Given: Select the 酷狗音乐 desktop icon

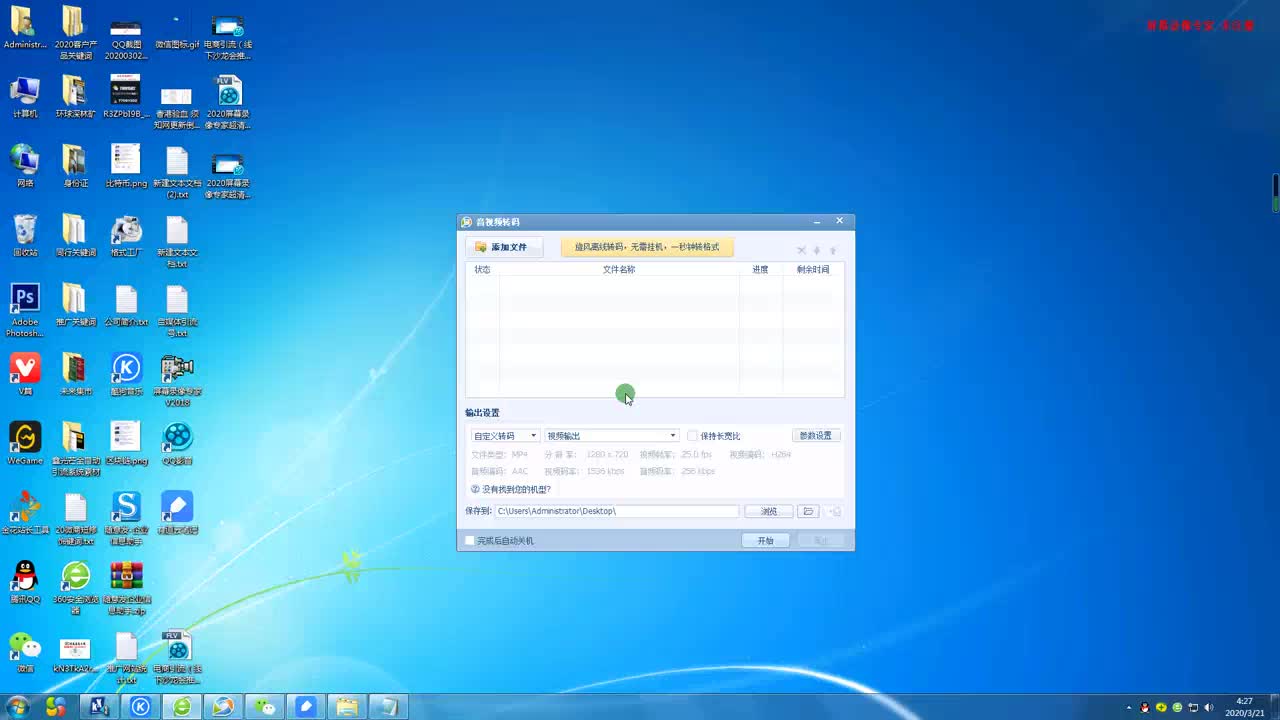Looking at the screenshot, I should [x=126, y=374].
